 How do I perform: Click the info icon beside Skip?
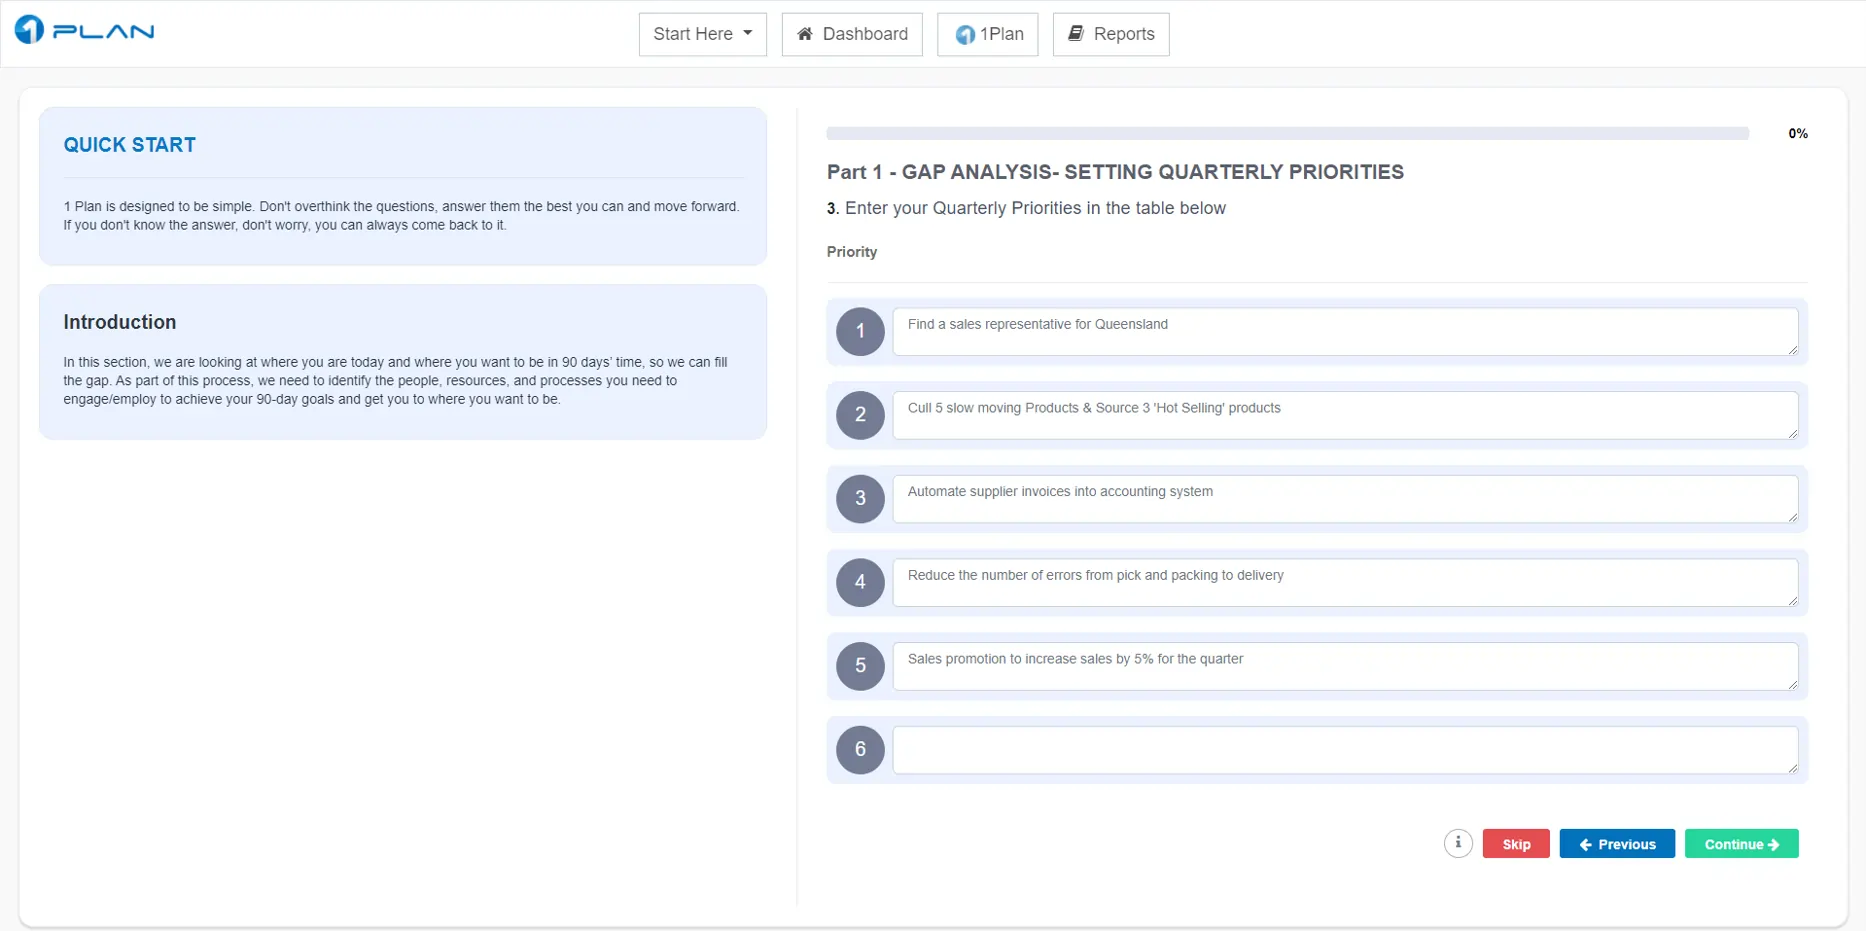point(1458,843)
